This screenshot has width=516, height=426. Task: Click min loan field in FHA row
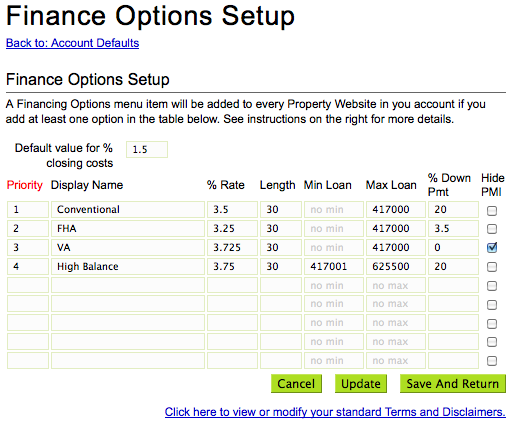pos(334,229)
